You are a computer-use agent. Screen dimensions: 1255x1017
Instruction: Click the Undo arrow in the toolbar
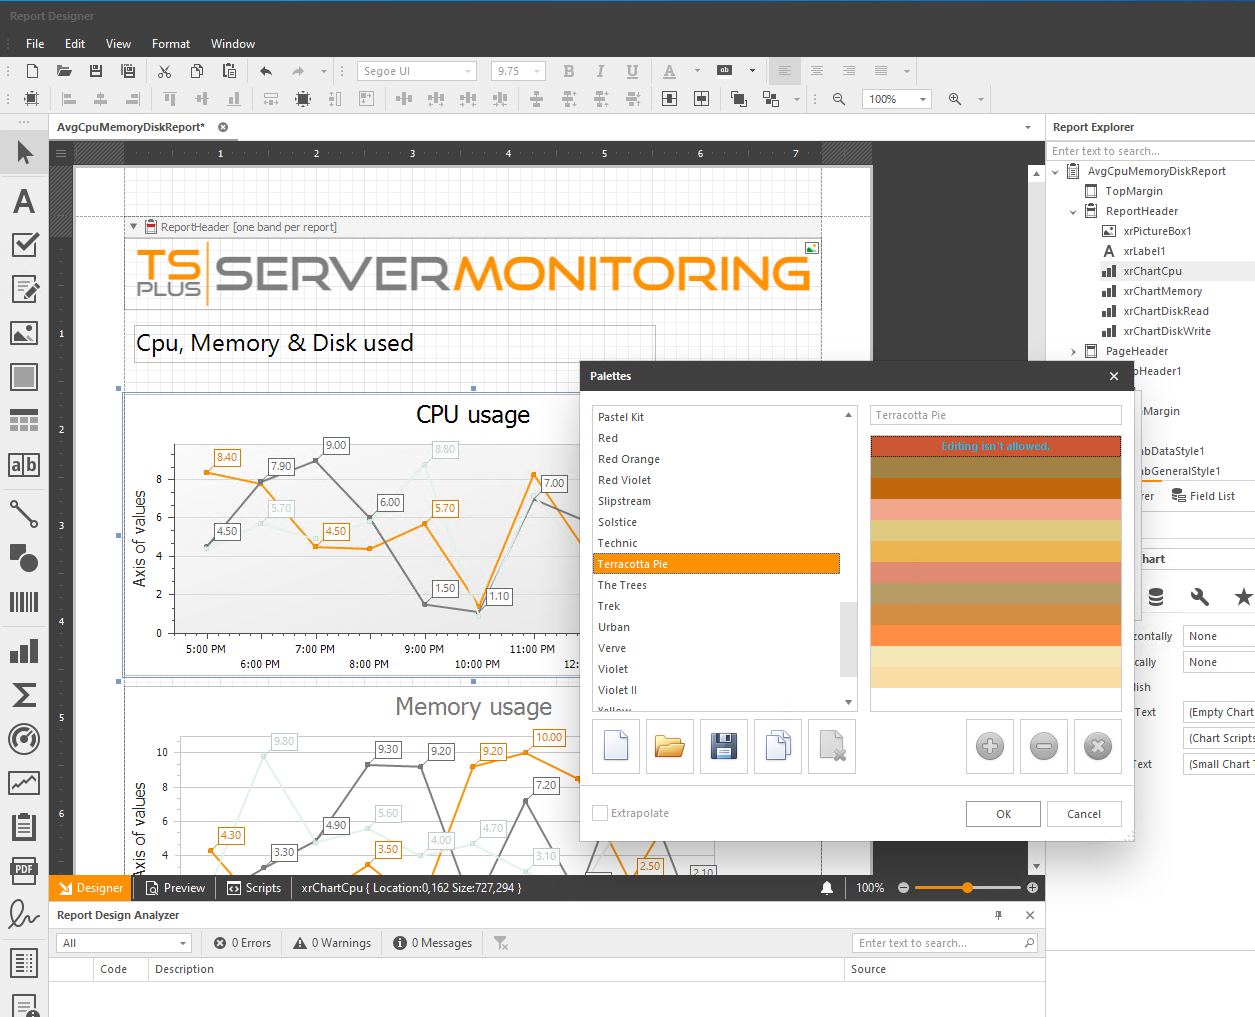(x=265, y=71)
